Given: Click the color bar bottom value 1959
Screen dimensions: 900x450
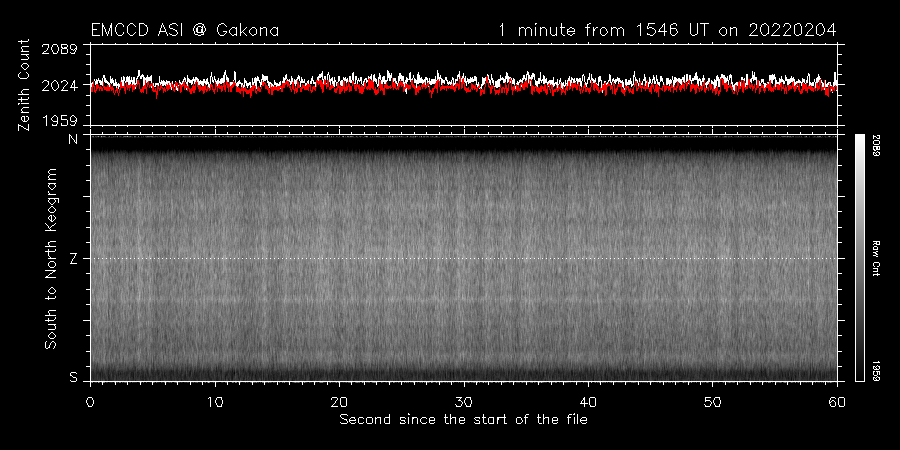Looking at the screenshot, I should (x=876, y=371).
